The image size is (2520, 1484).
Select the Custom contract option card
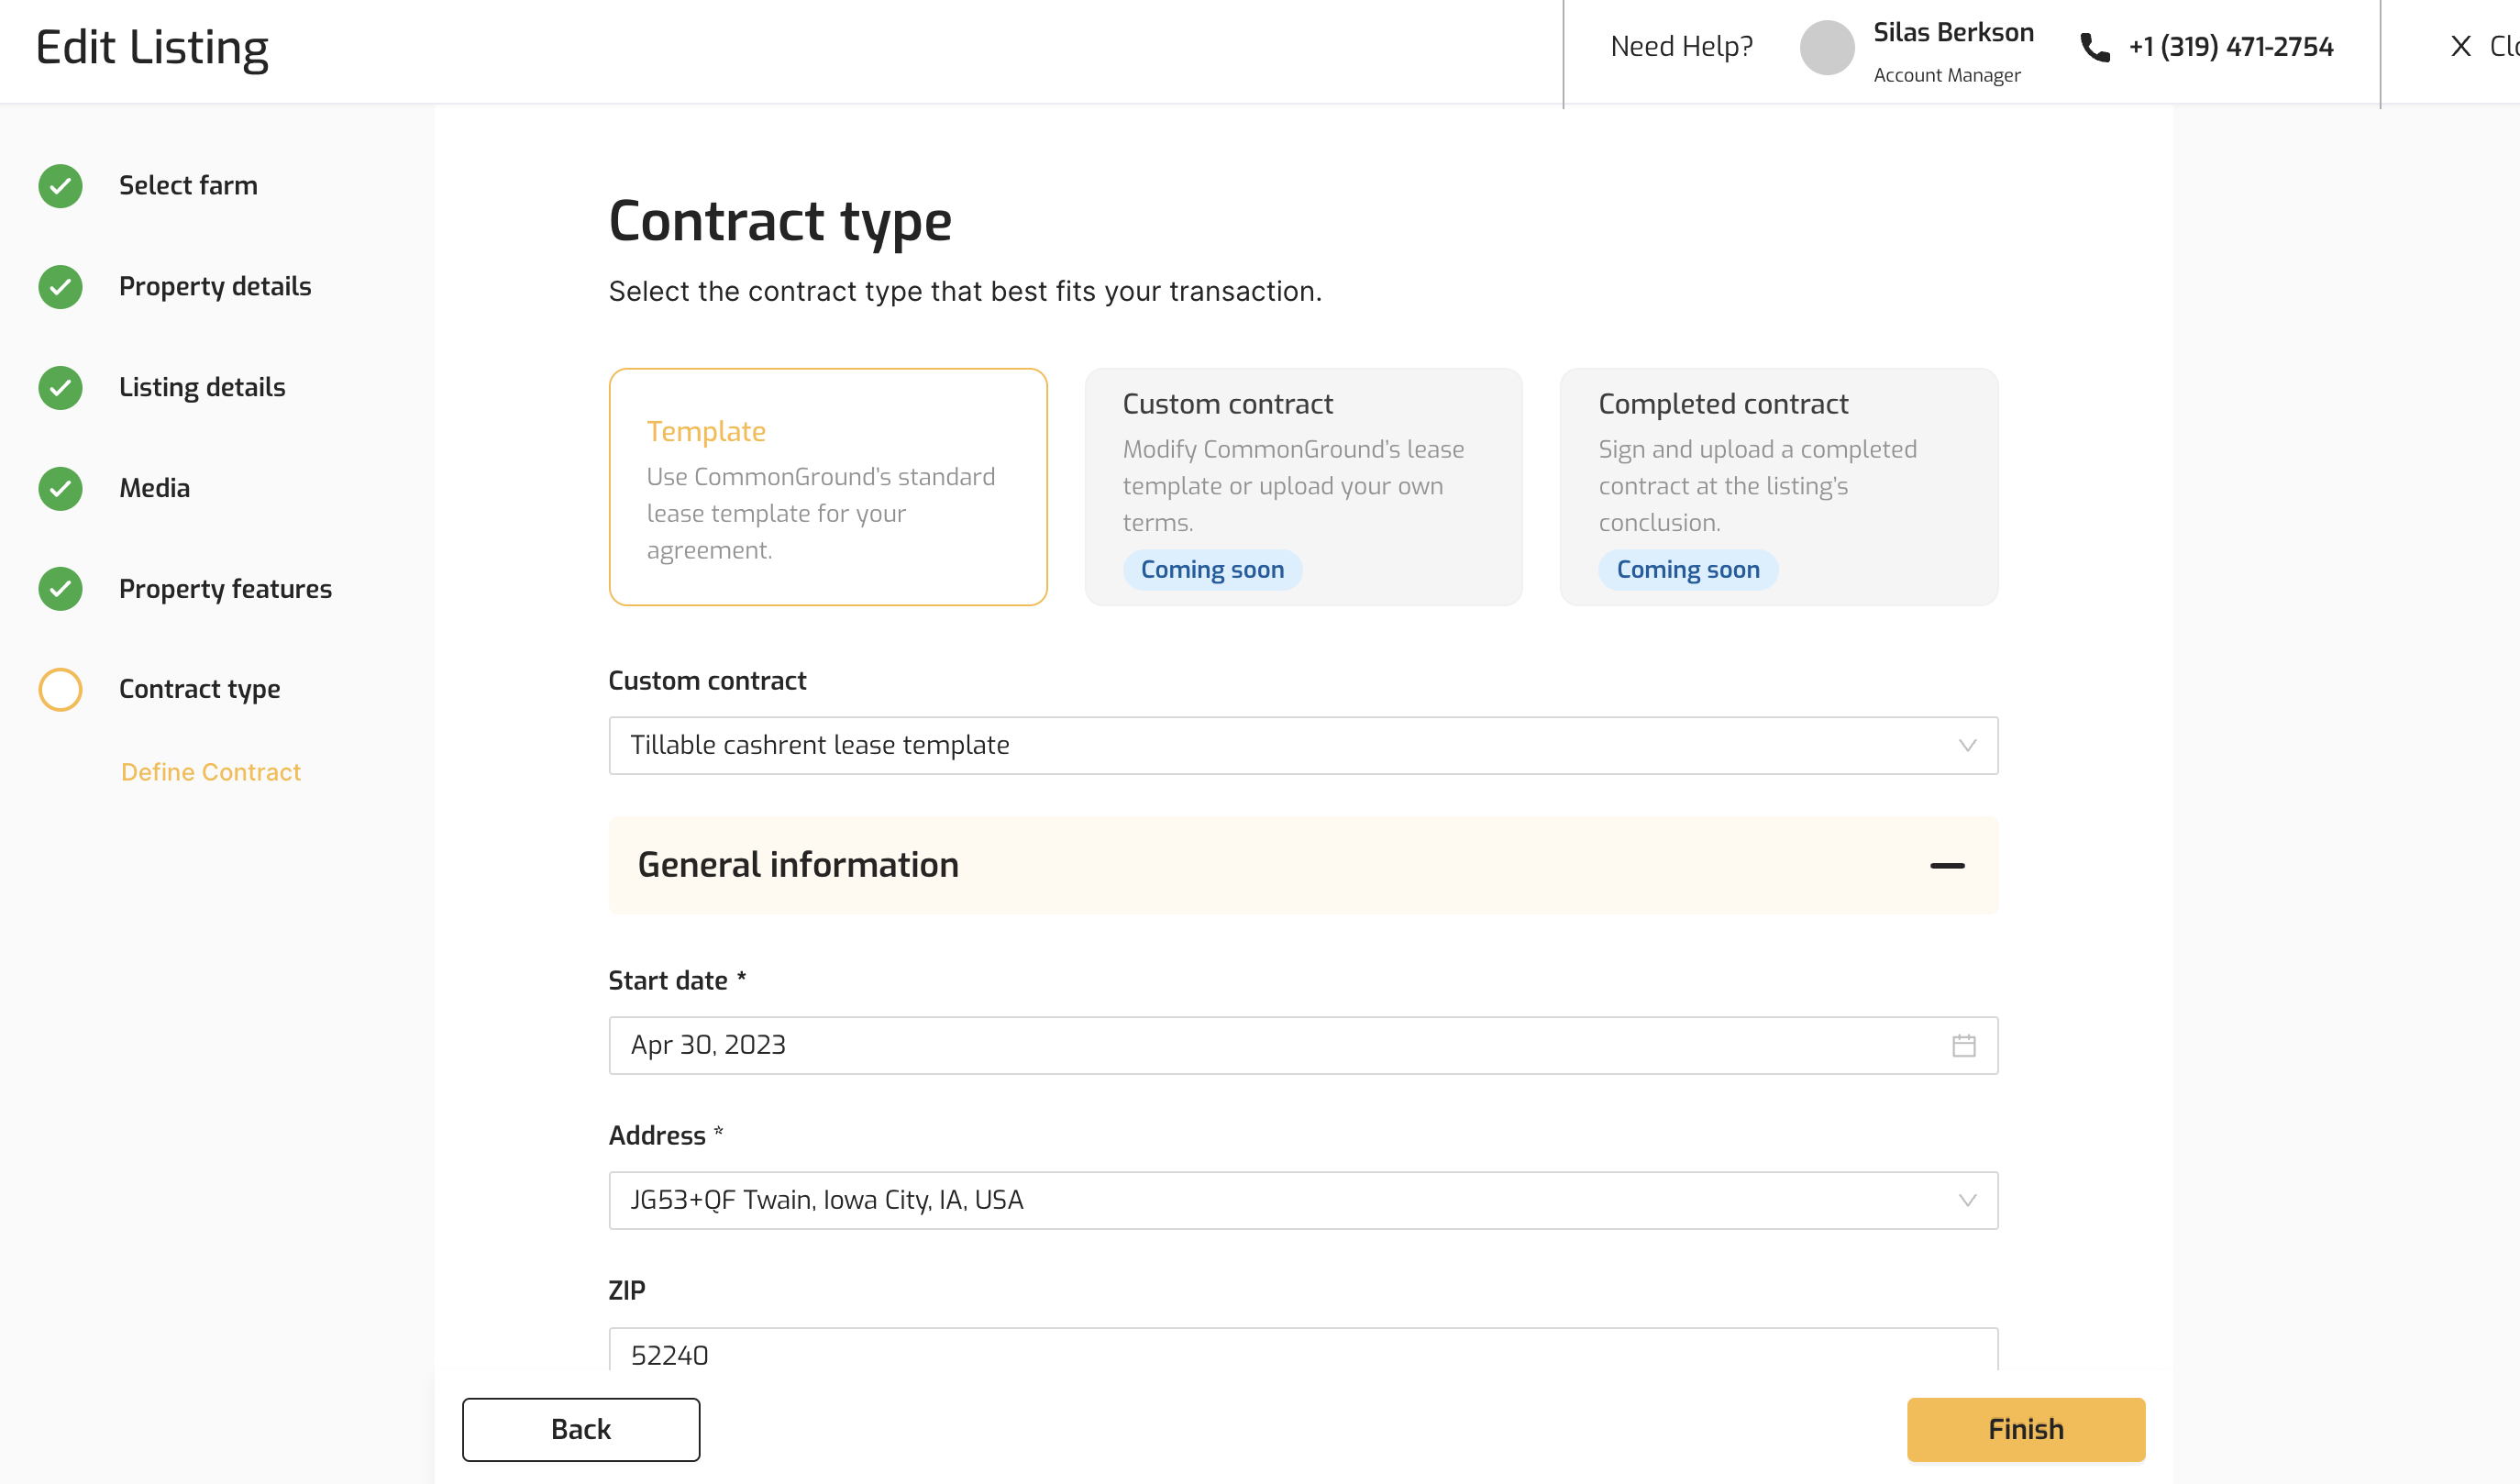click(1303, 487)
